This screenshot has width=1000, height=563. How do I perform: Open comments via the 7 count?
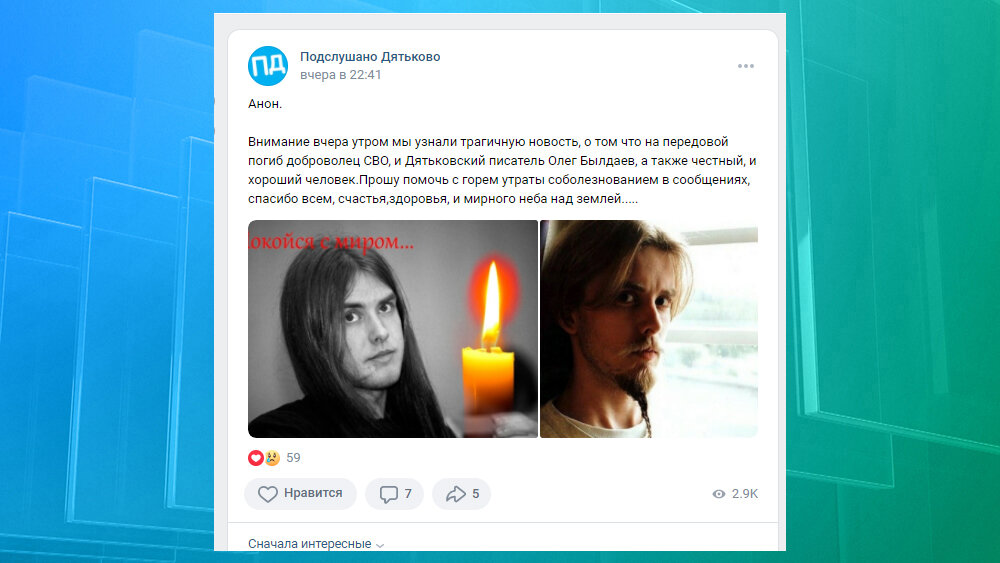coord(408,494)
